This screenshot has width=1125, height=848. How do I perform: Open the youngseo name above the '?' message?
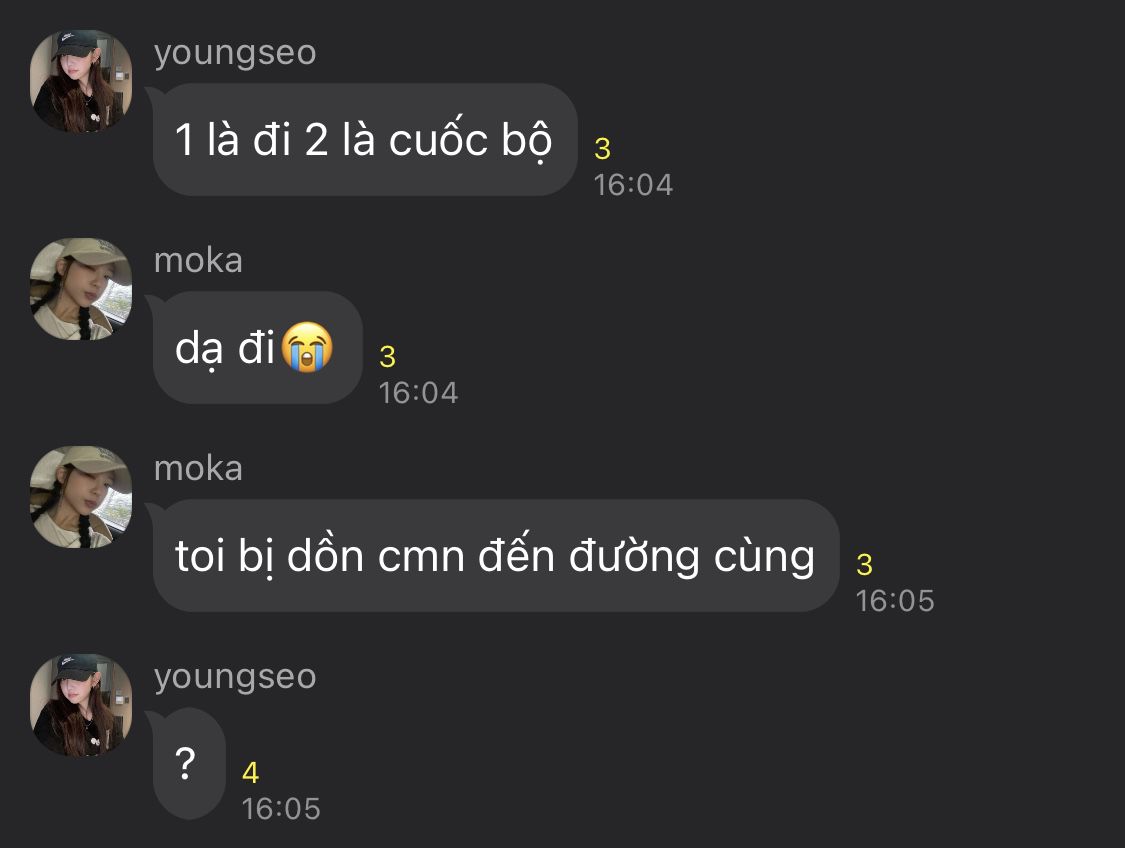click(x=235, y=678)
